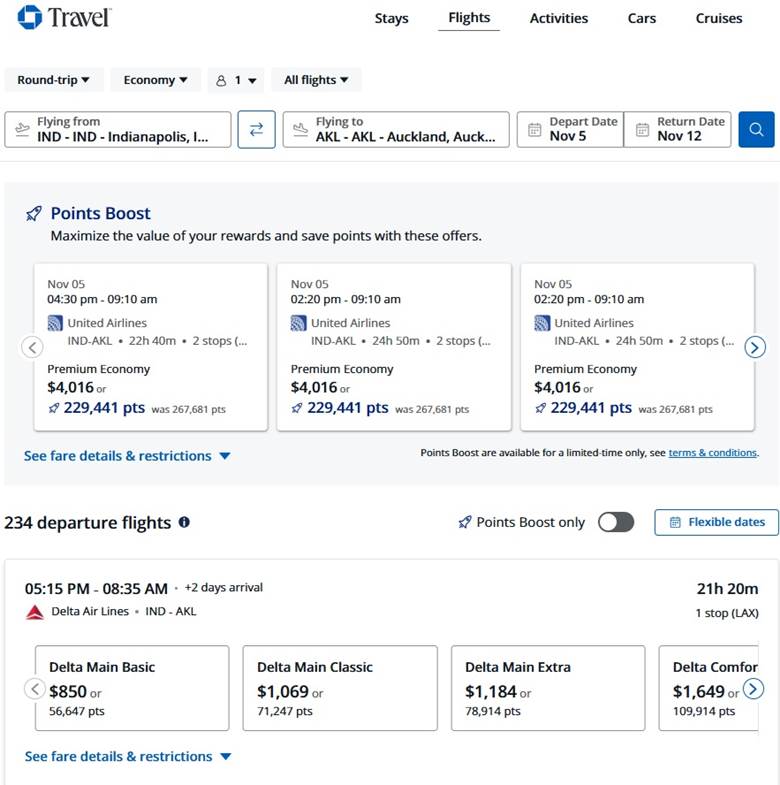Image resolution: width=780 pixels, height=785 pixels.
Task: Select the Delta Main Classic $1,069 fare
Action: pos(340,688)
